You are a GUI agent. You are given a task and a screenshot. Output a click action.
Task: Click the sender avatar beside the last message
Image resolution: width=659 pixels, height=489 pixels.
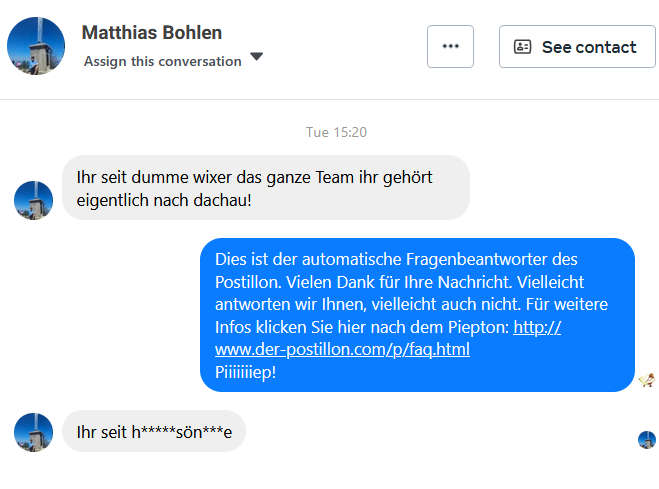(x=33, y=432)
